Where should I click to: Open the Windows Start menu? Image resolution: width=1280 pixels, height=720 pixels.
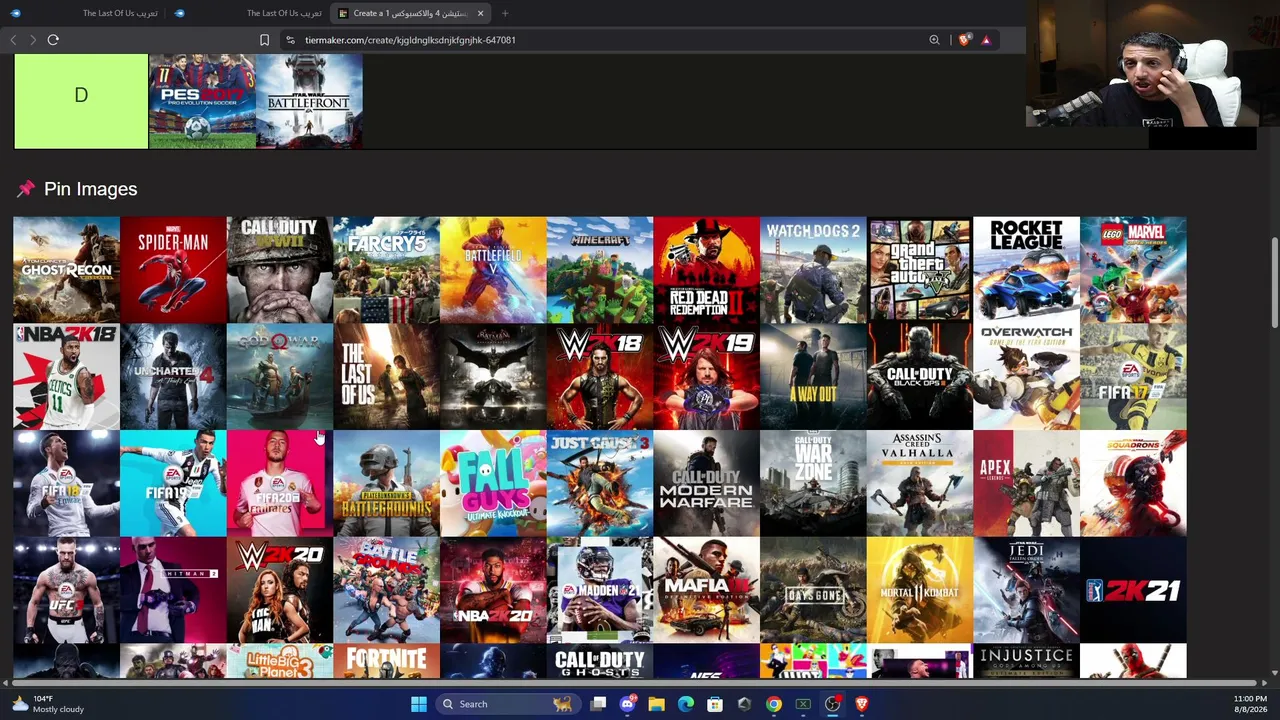click(419, 704)
